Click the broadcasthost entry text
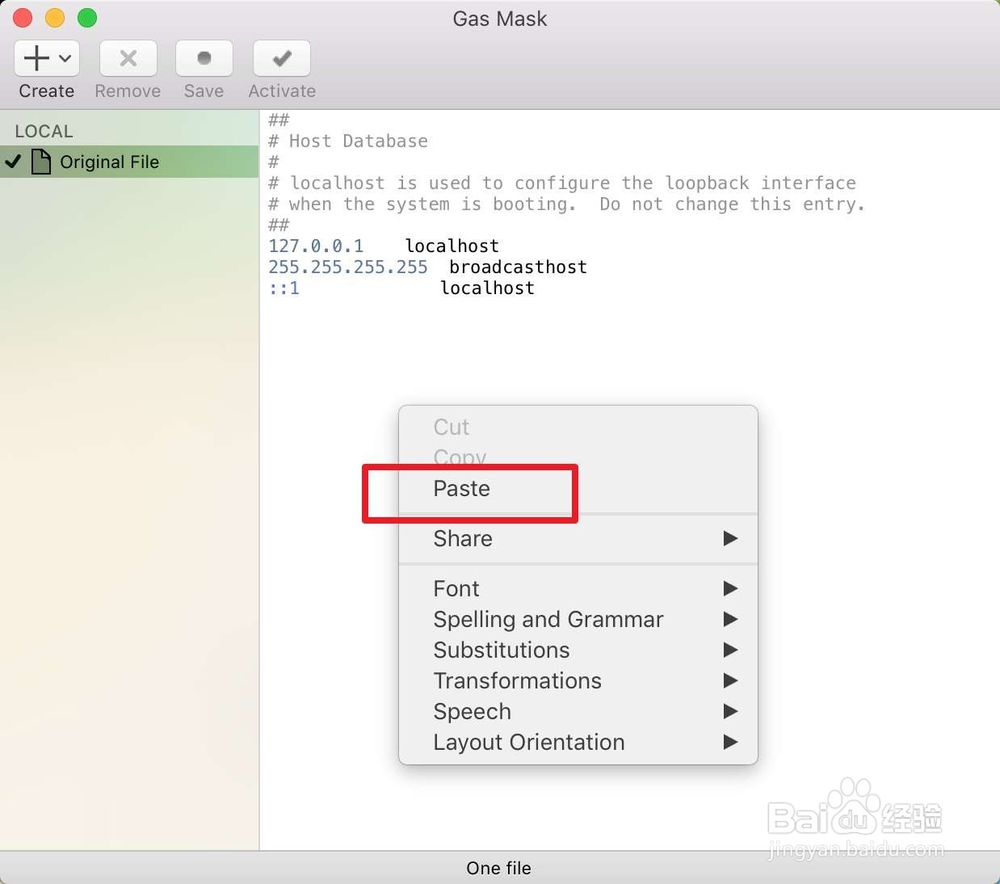The width and height of the screenshot is (1000, 884). point(518,267)
